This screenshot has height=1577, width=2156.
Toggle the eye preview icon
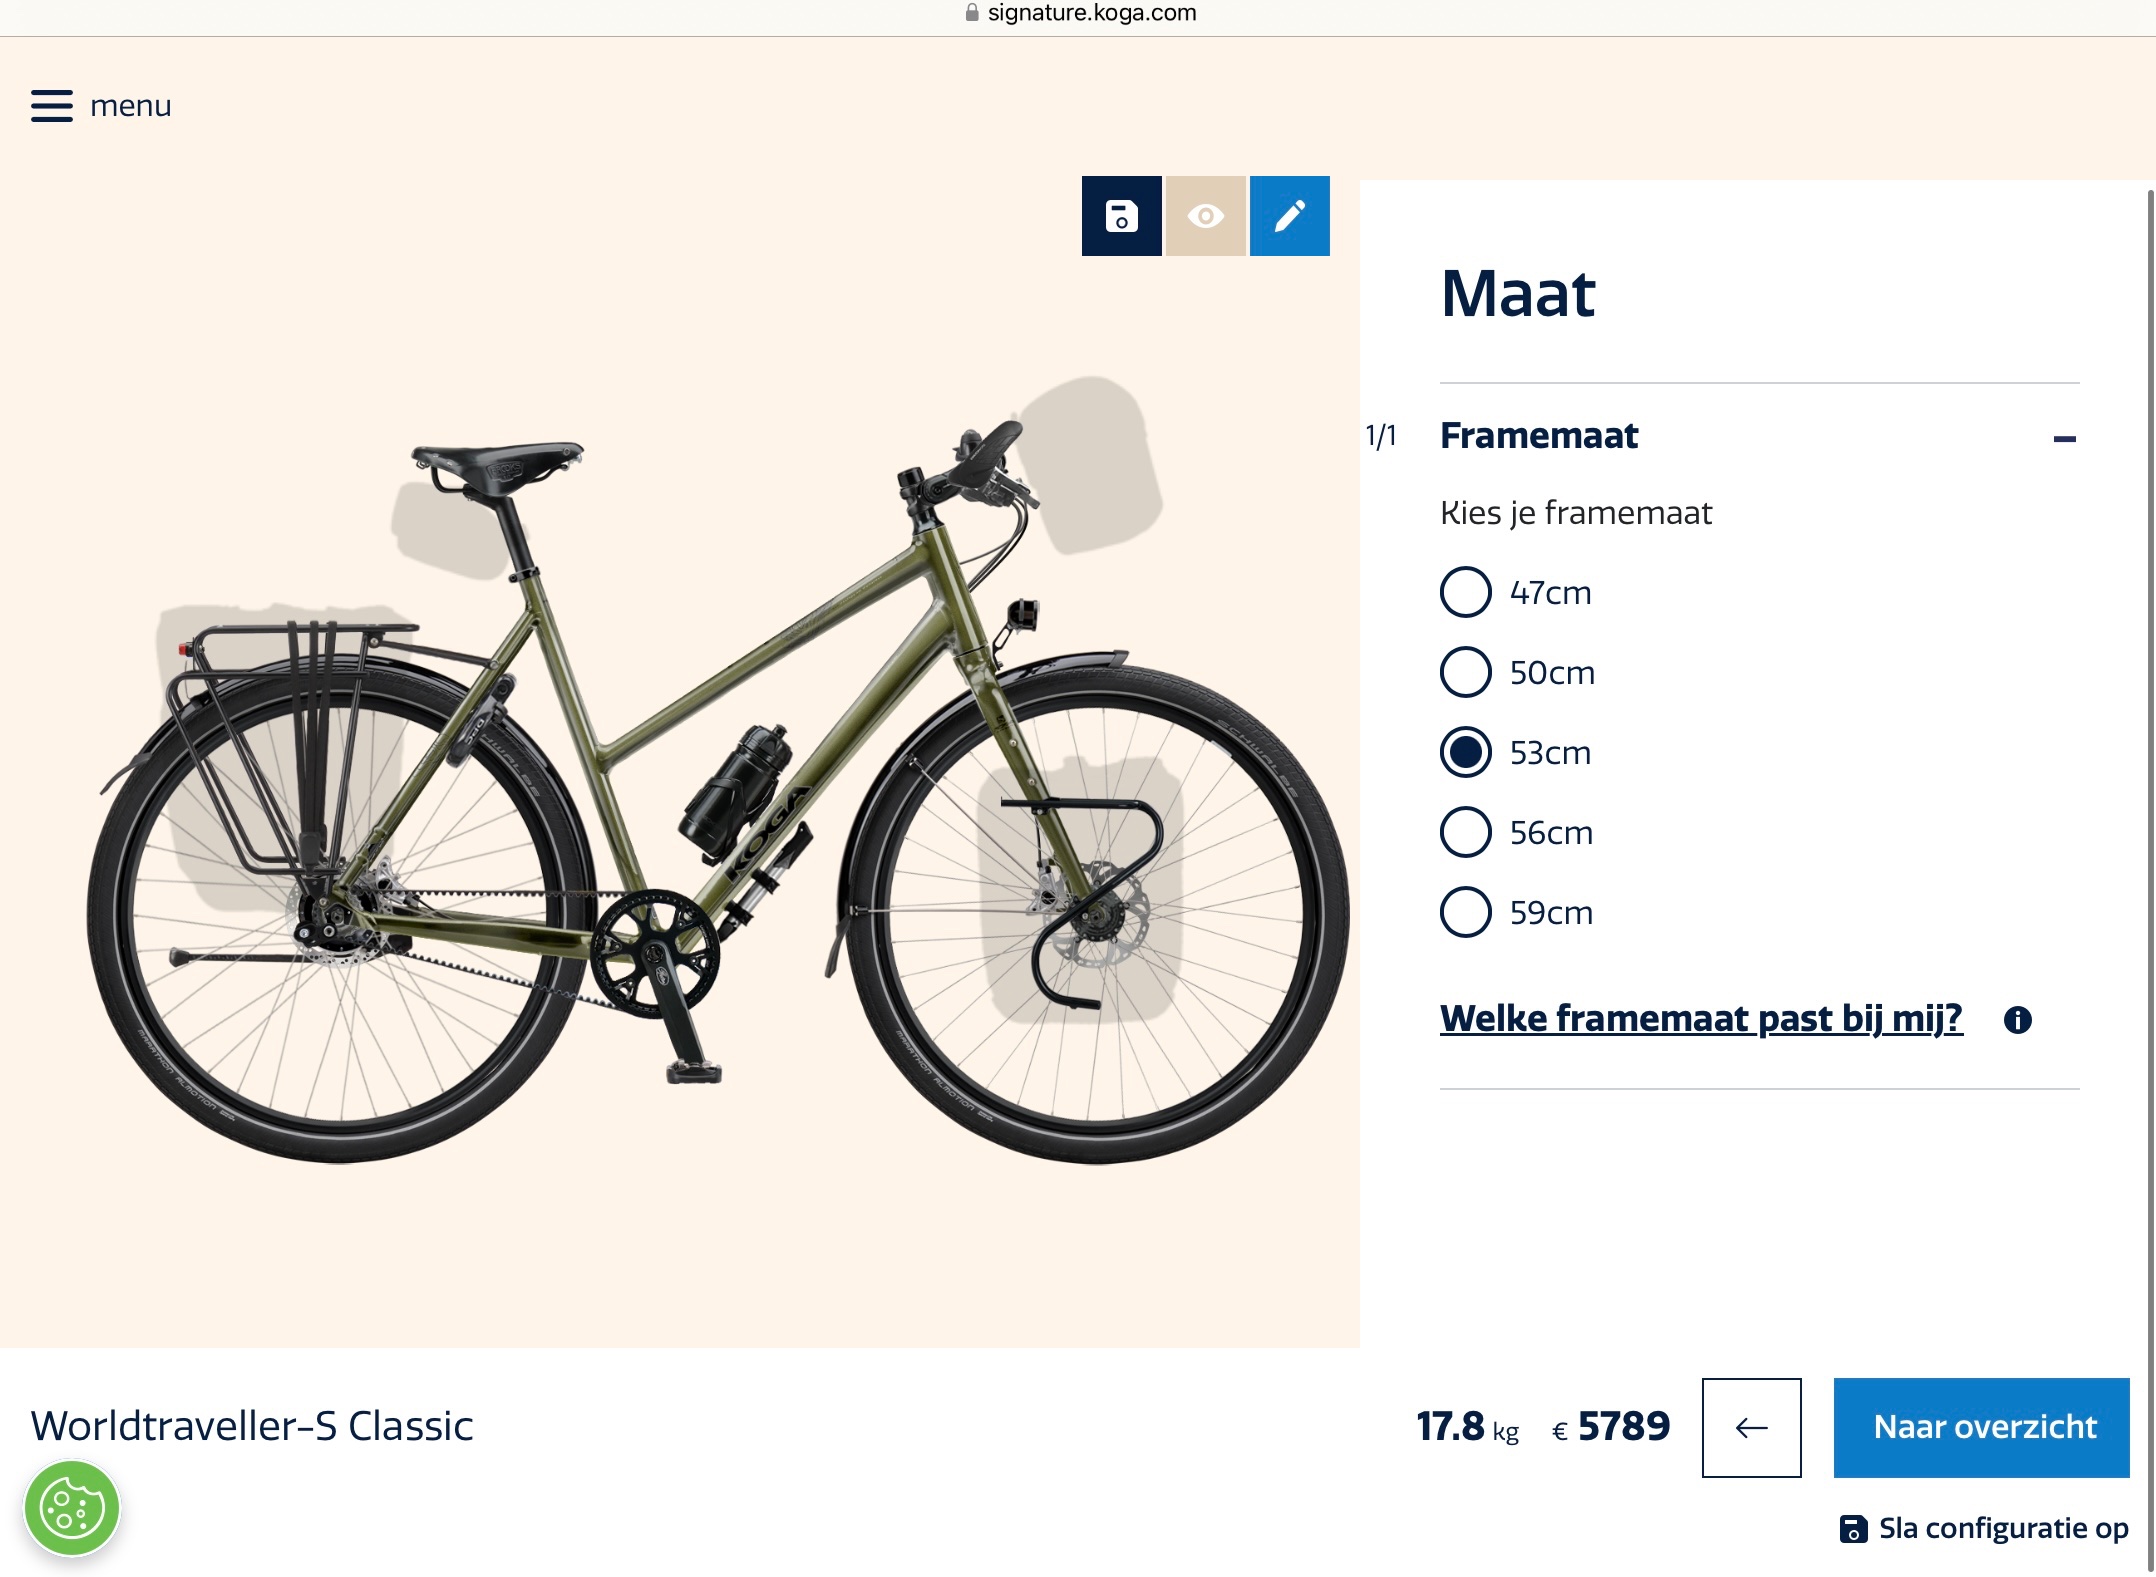tap(1205, 216)
